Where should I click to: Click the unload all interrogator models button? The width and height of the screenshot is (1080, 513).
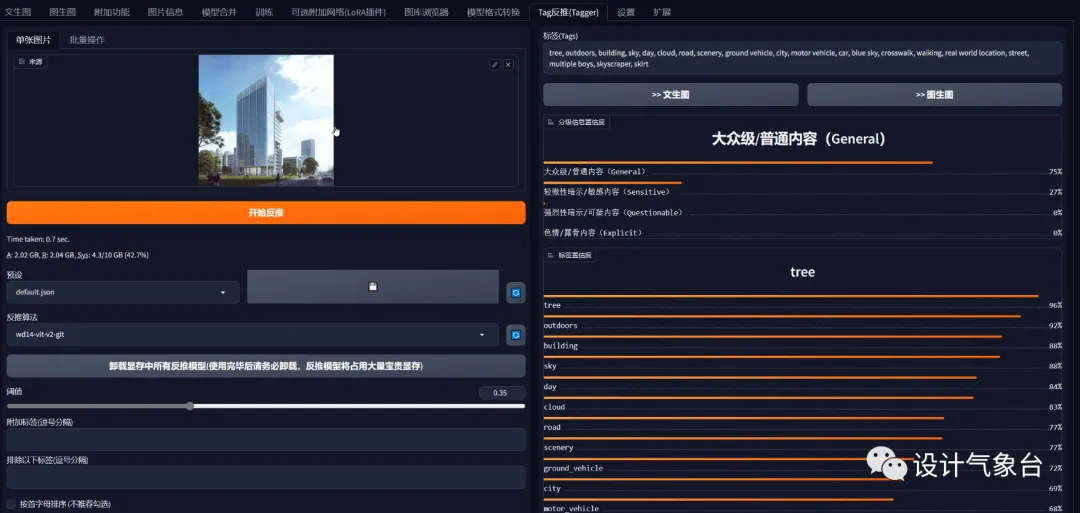tap(266, 366)
